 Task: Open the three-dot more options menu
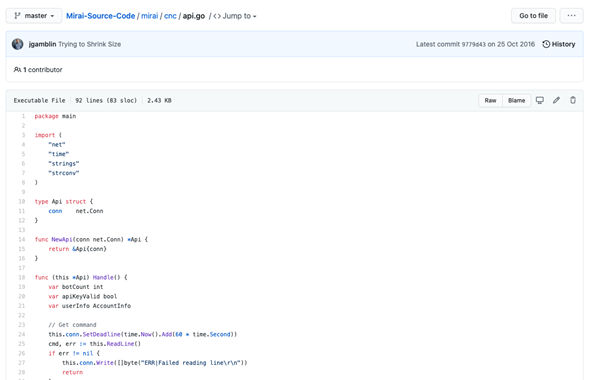coord(571,16)
